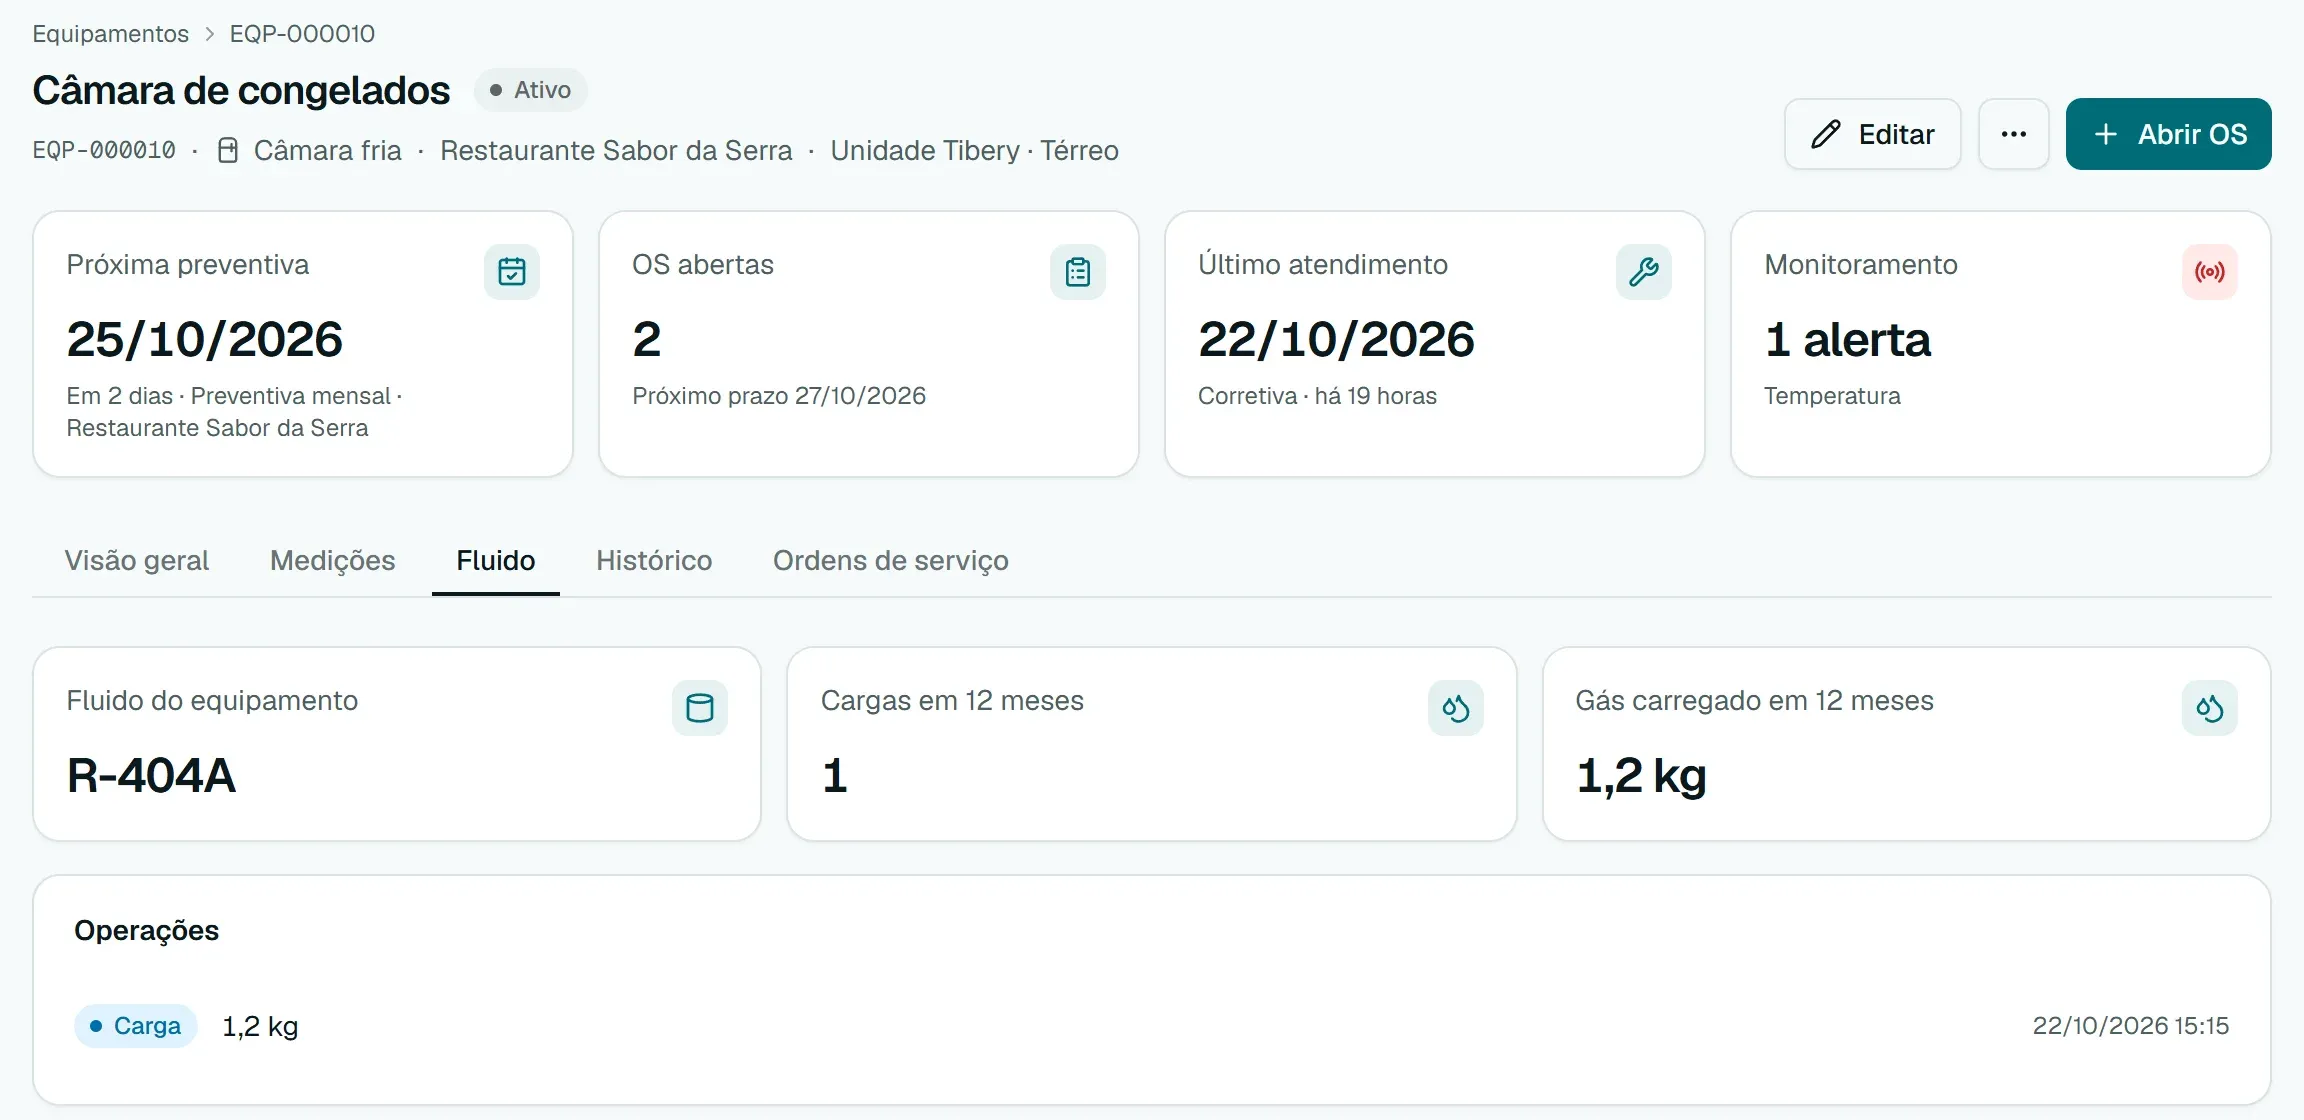Click the Ativo status badge
The image size is (2304, 1120).
[x=530, y=90]
